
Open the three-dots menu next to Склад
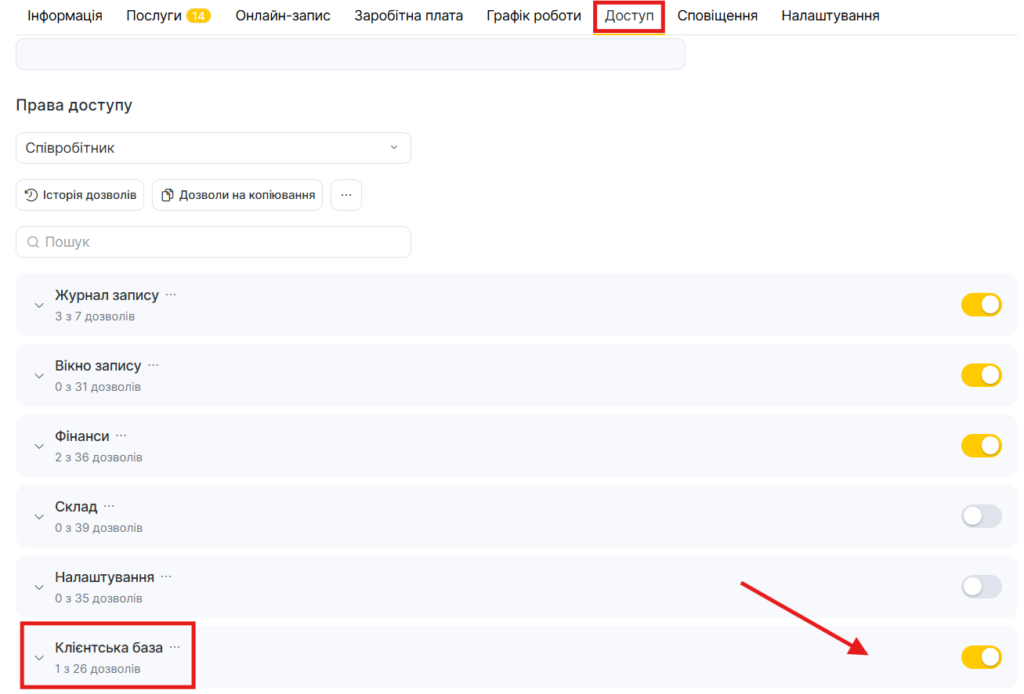tap(109, 506)
